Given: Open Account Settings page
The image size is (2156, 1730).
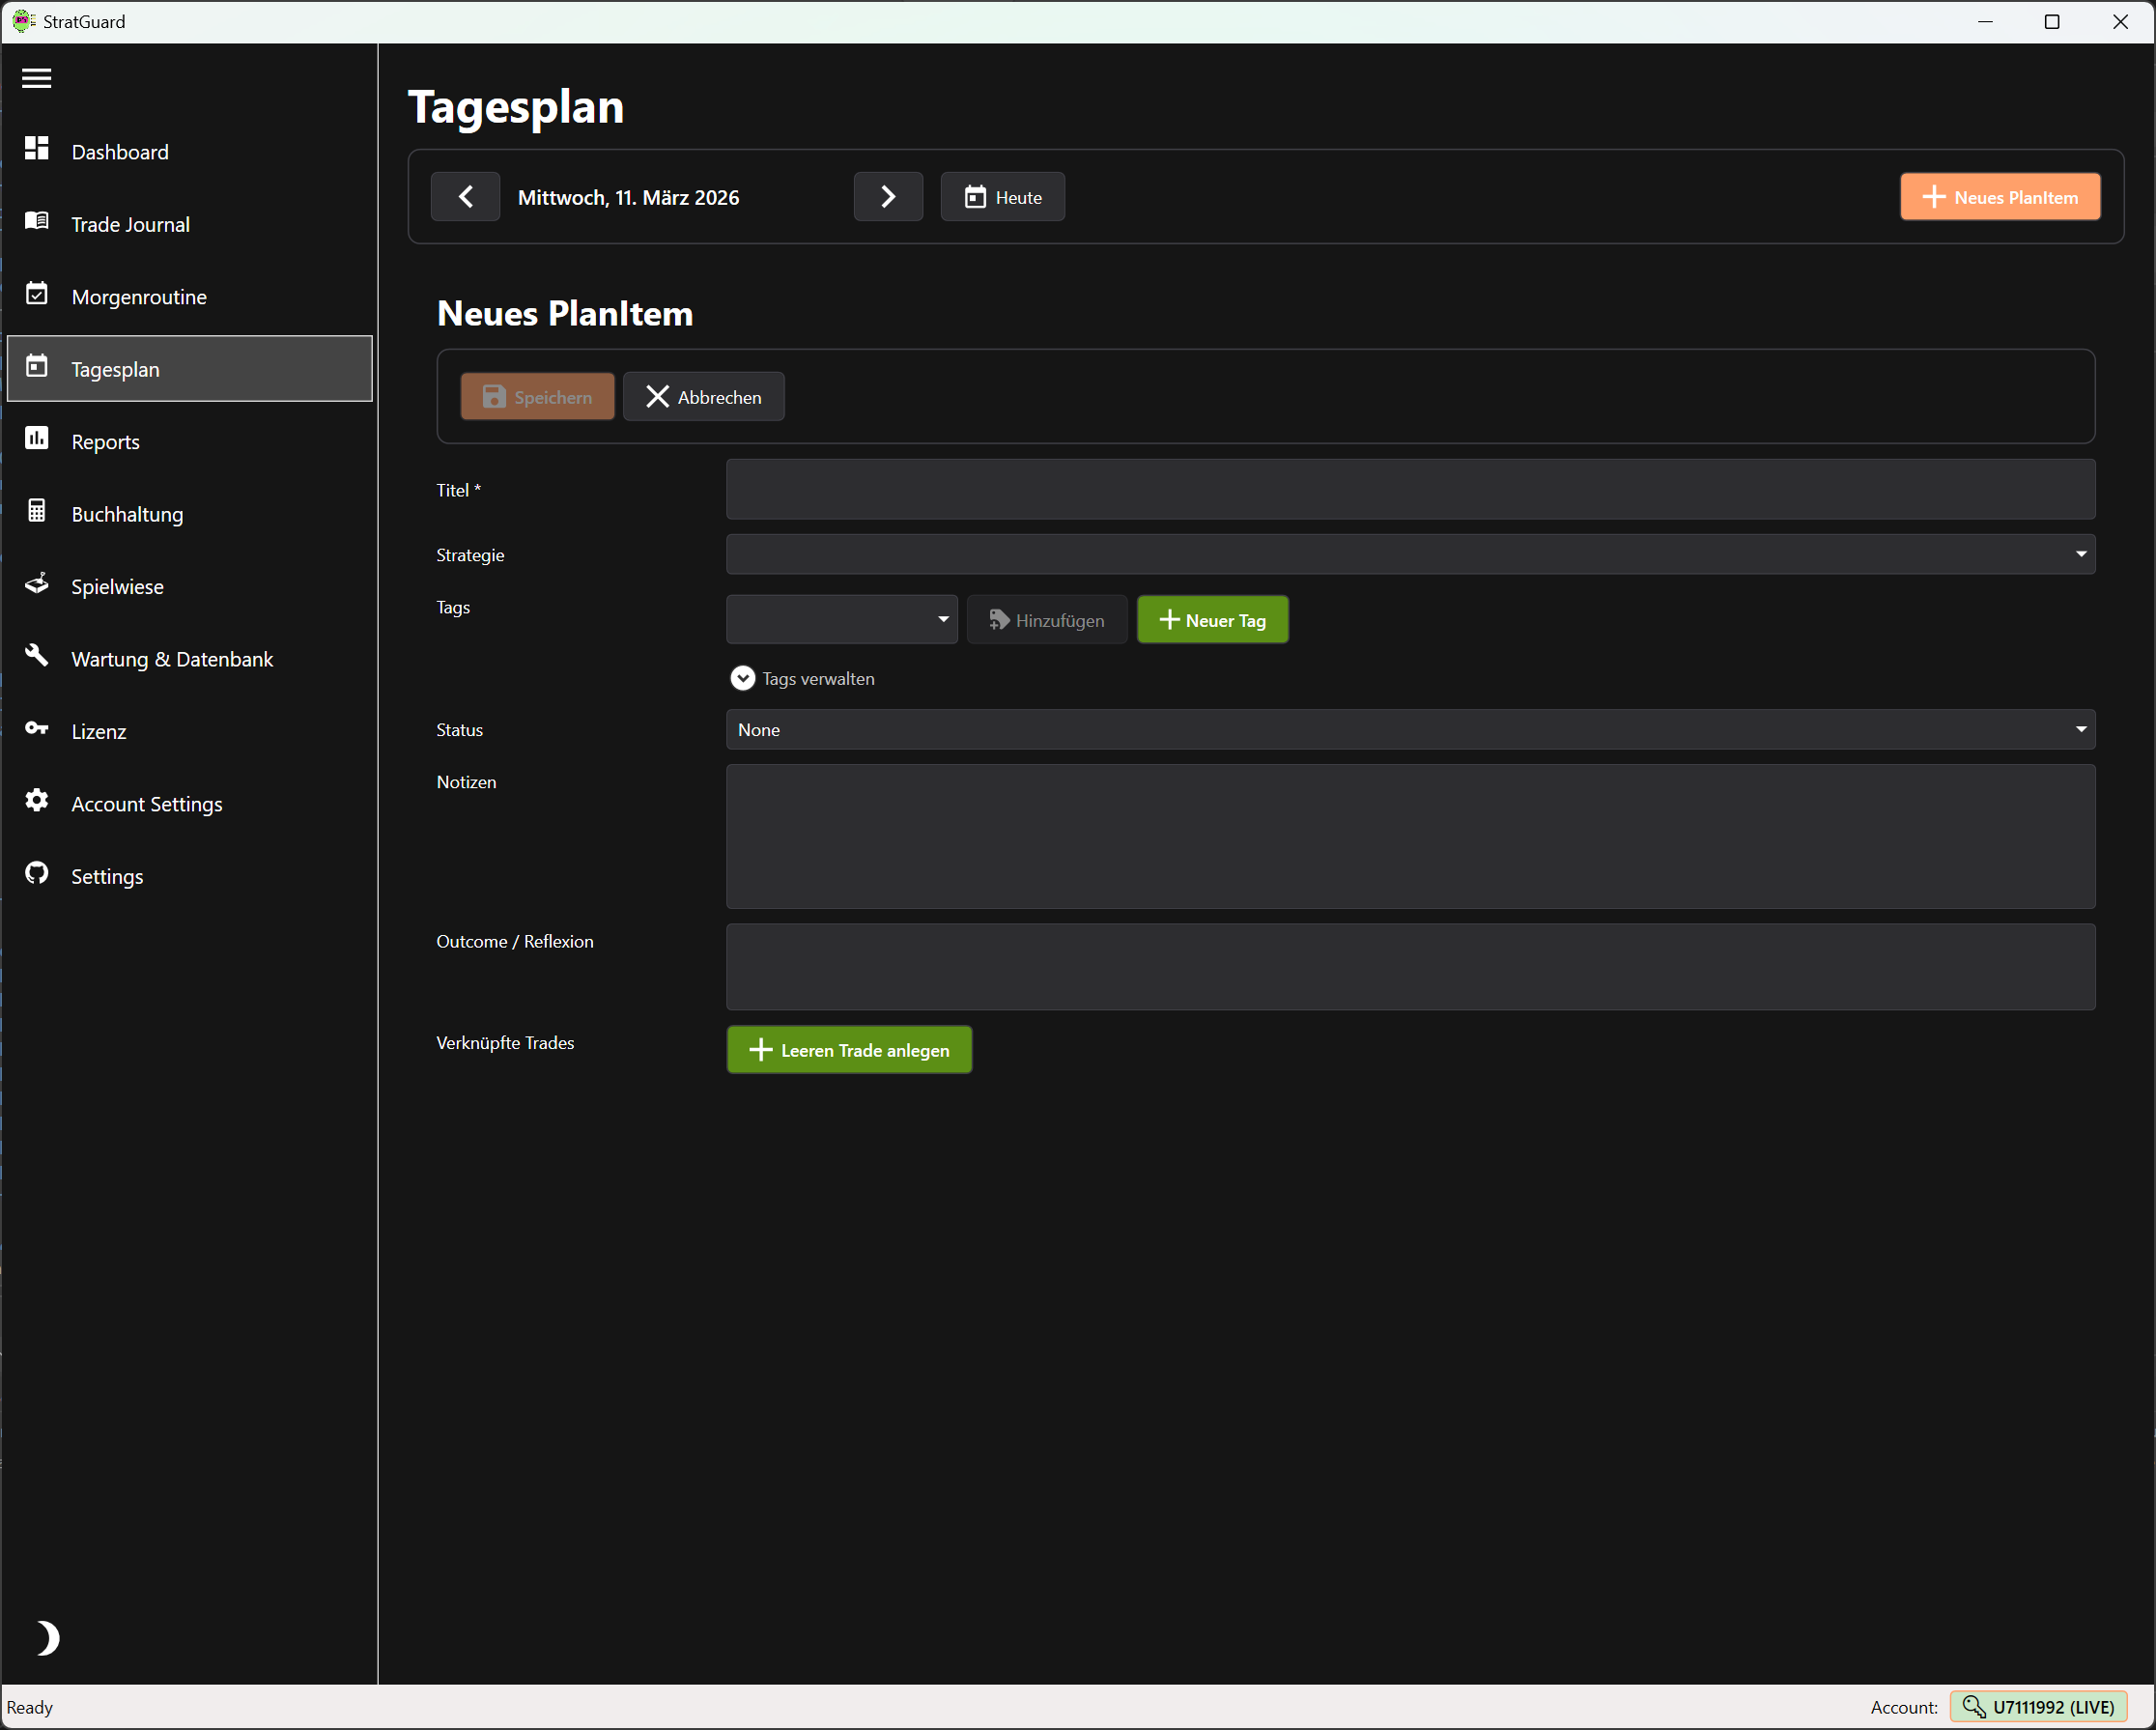Looking at the screenshot, I should tap(146, 804).
